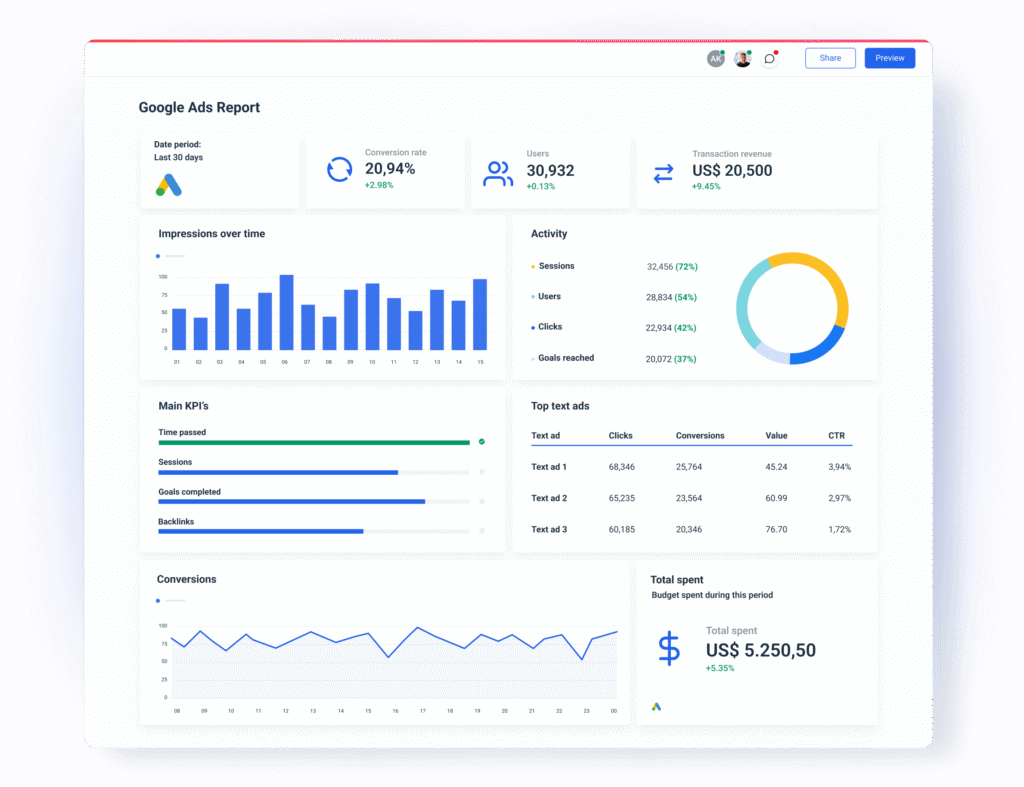Sort table by Clicks column header
The height and width of the screenshot is (787, 1024).
620,436
